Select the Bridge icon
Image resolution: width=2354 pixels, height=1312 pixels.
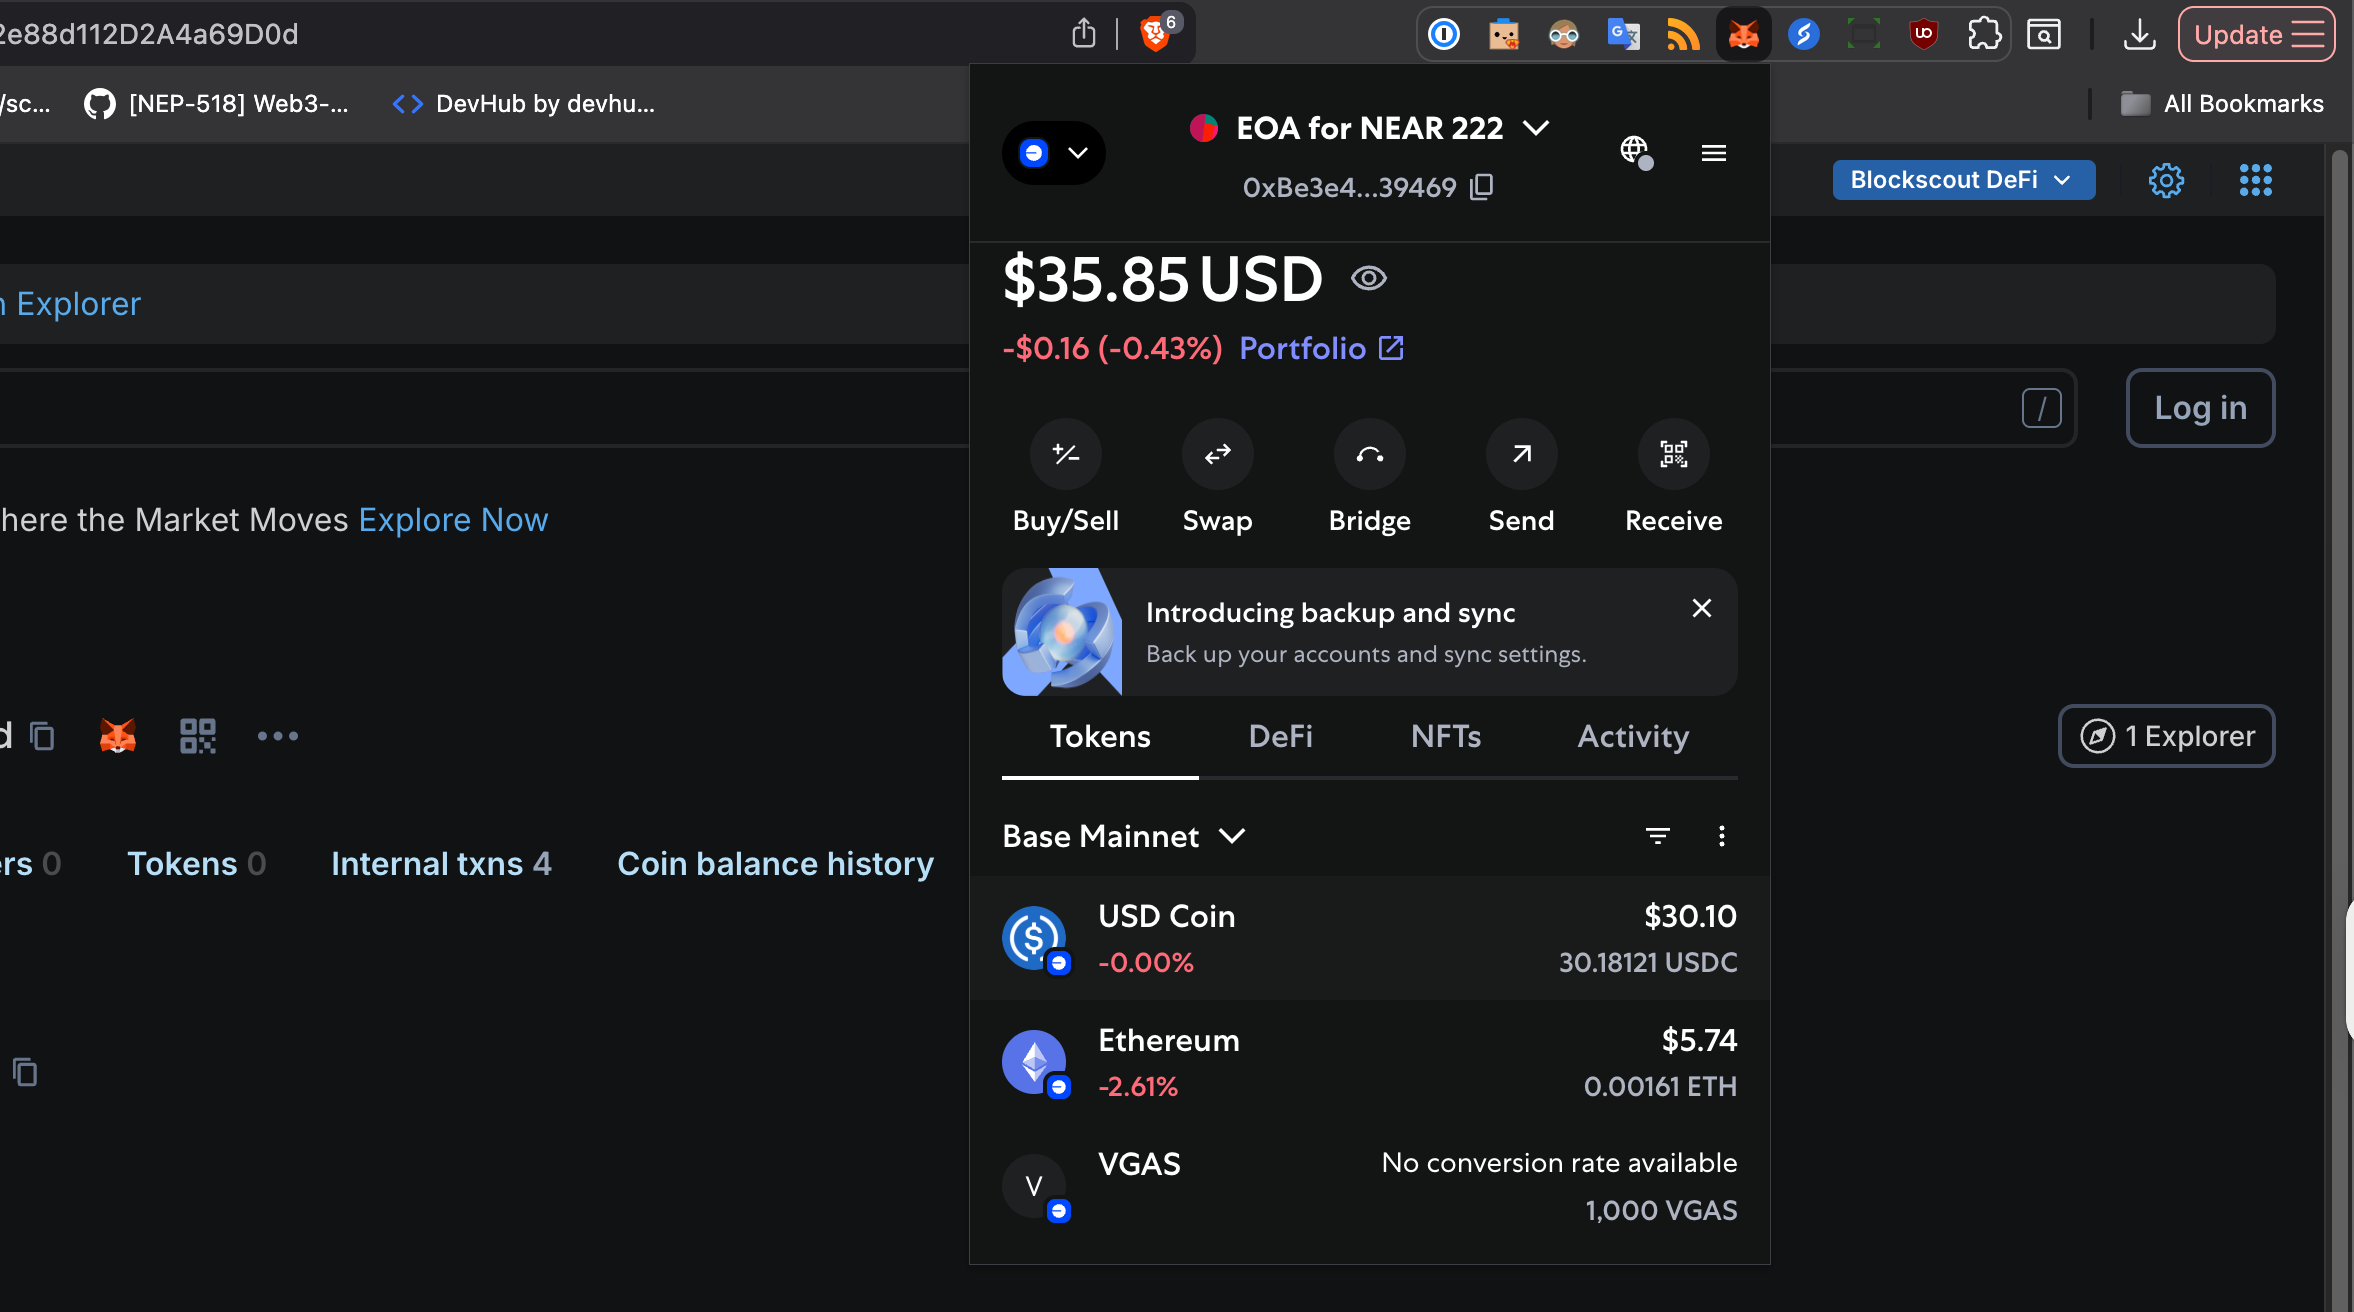point(1369,454)
